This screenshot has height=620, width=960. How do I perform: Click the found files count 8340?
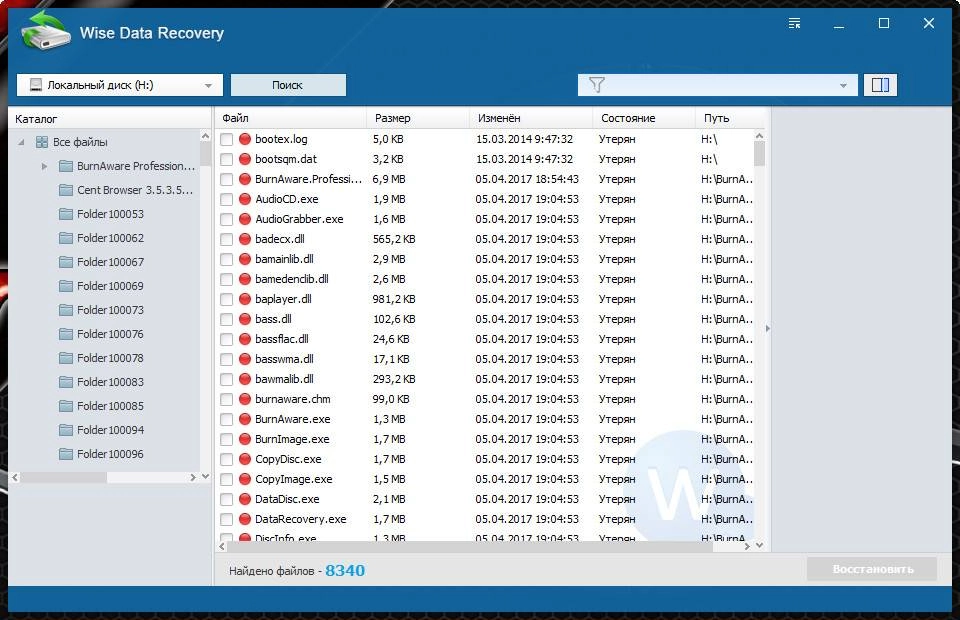tap(345, 570)
